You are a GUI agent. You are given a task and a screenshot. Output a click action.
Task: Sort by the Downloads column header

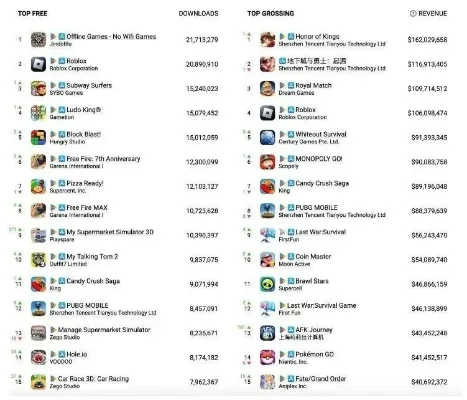click(x=198, y=13)
